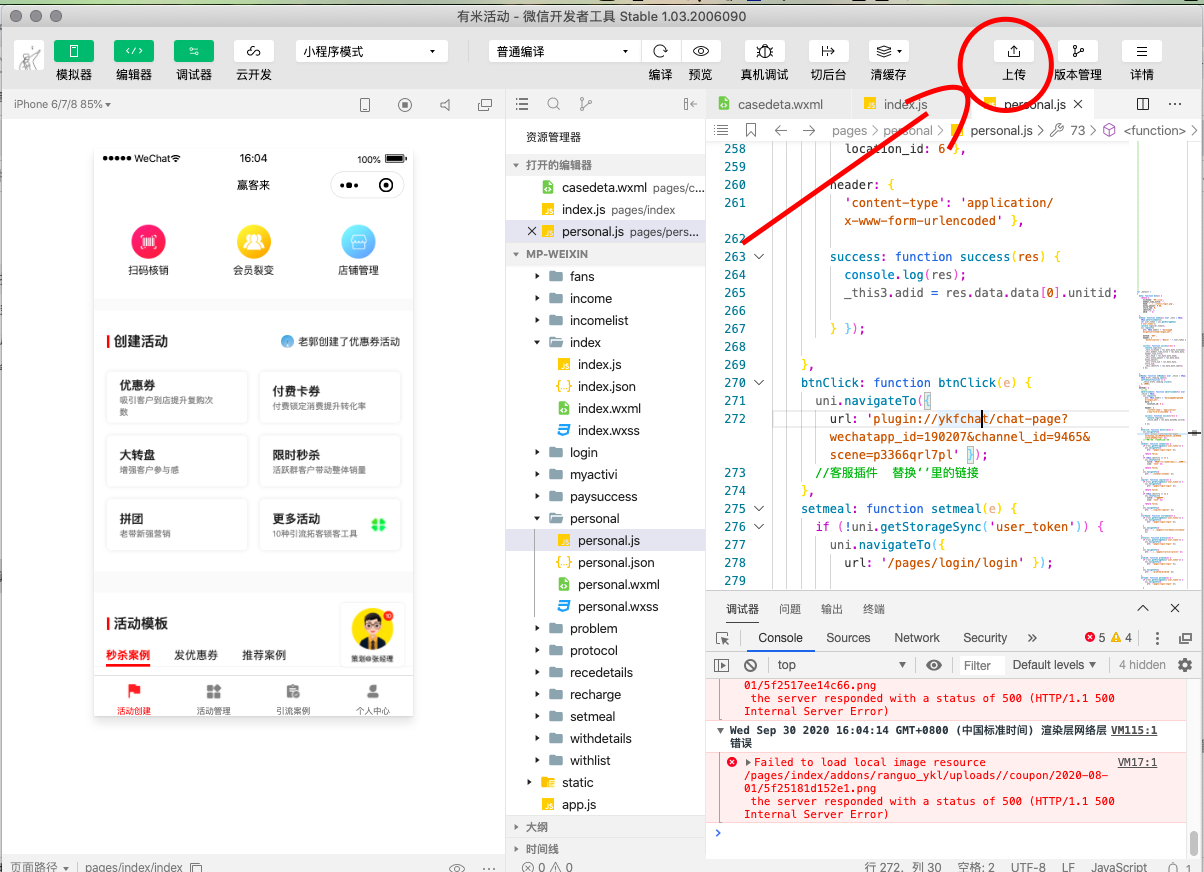Open the VM115:1 source link
This screenshot has width=1204, height=872.
pos(1134,730)
